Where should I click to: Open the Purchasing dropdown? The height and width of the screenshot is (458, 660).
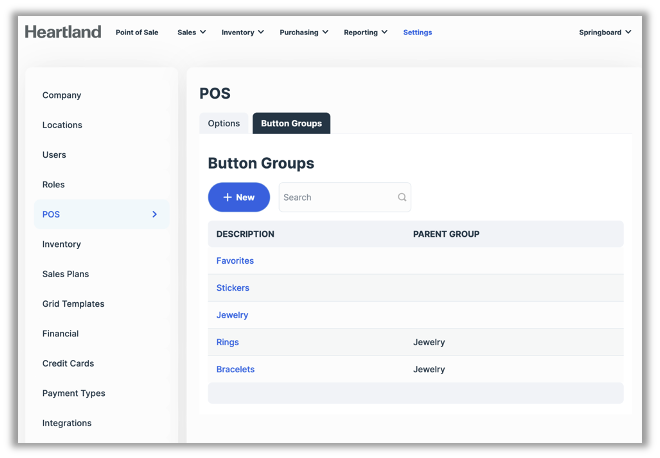pyautogui.click(x=304, y=32)
